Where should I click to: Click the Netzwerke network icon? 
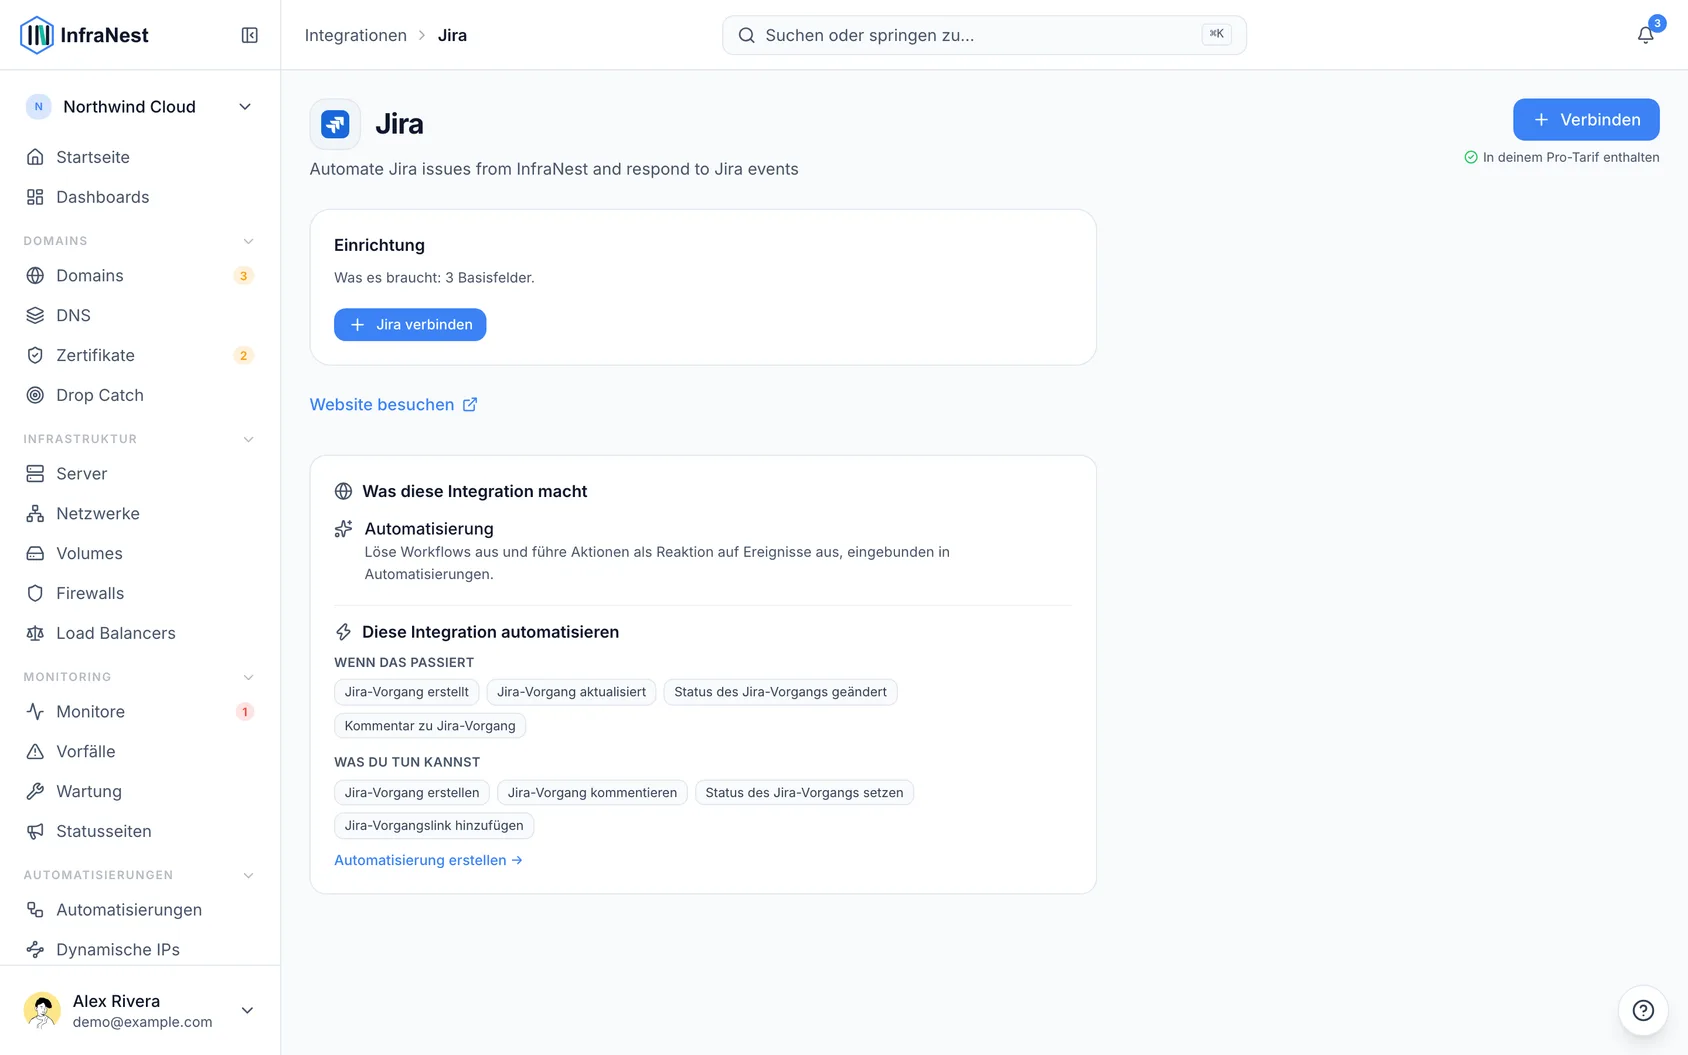tap(35, 513)
